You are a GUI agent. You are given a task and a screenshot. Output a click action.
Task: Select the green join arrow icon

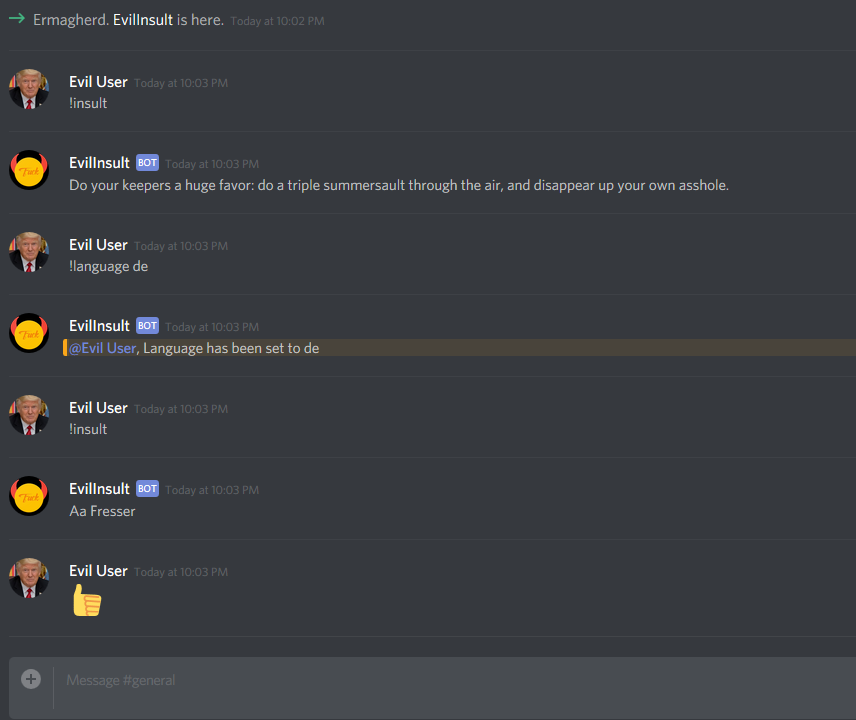coord(17,19)
